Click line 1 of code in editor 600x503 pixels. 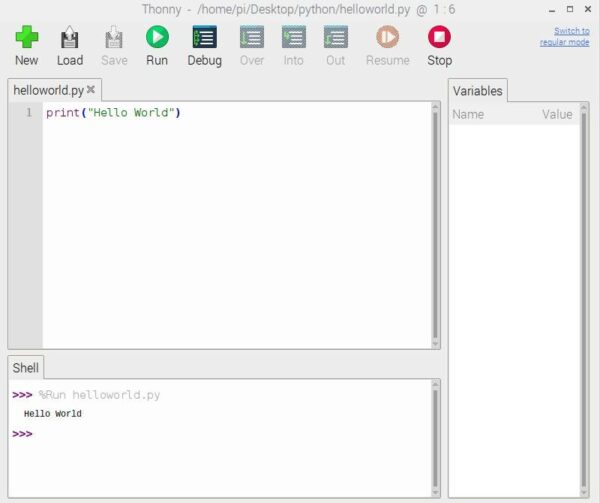(x=113, y=113)
